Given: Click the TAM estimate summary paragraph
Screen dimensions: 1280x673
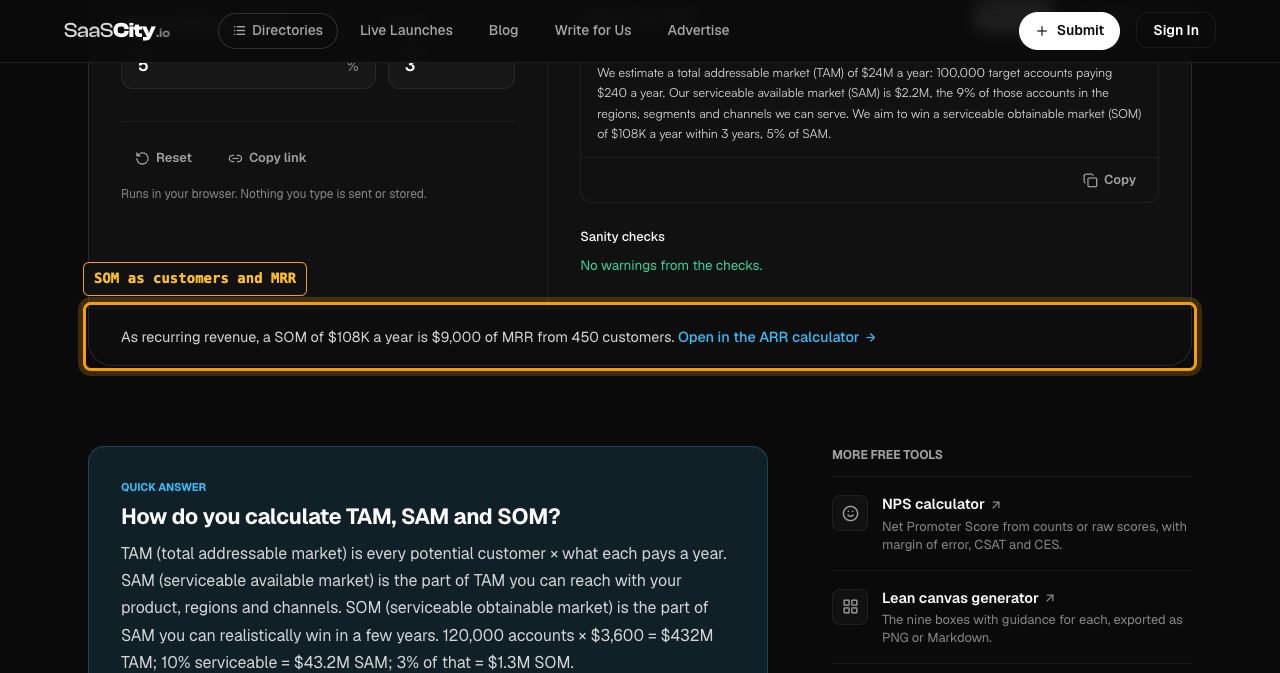Looking at the screenshot, I should pos(869,103).
